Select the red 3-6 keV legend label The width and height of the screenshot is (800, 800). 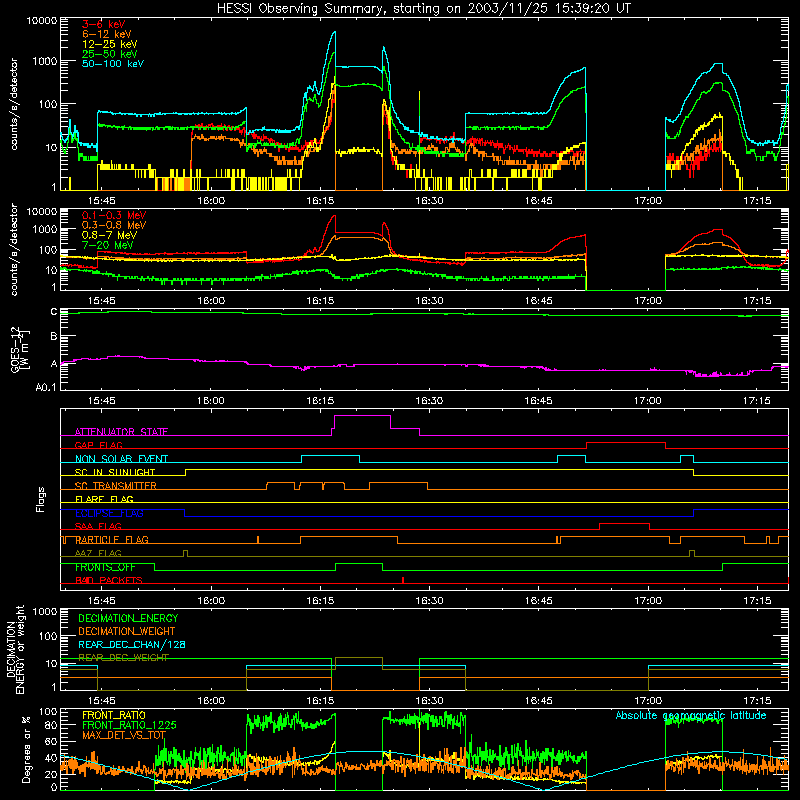(x=104, y=24)
